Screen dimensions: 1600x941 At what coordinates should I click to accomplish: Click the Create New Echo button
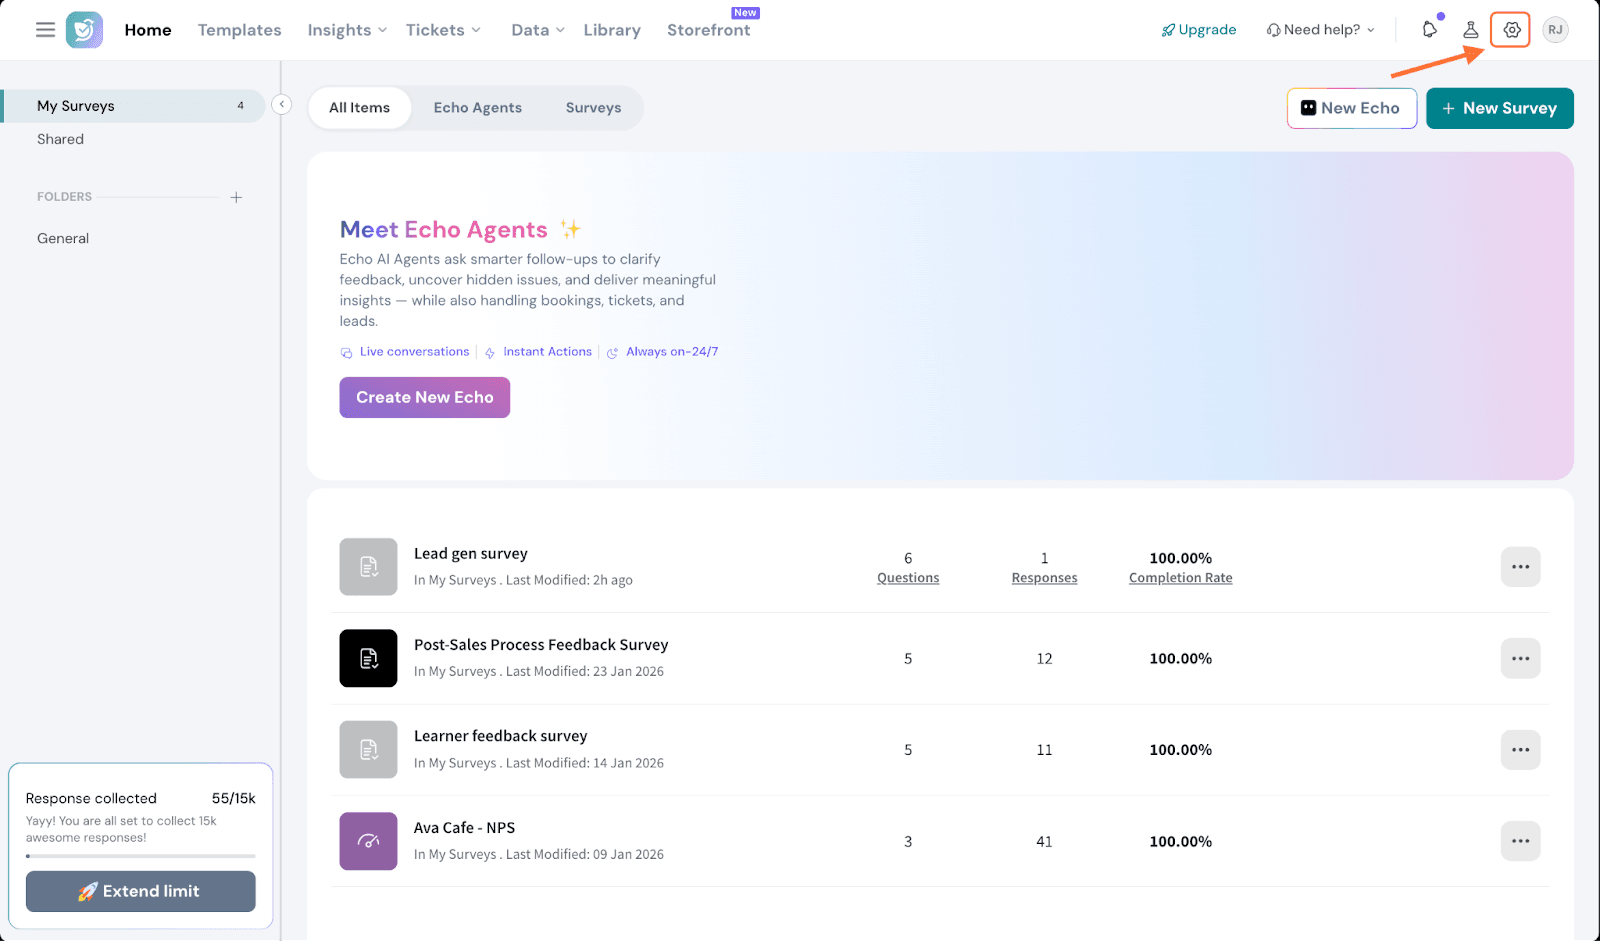tap(424, 397)
